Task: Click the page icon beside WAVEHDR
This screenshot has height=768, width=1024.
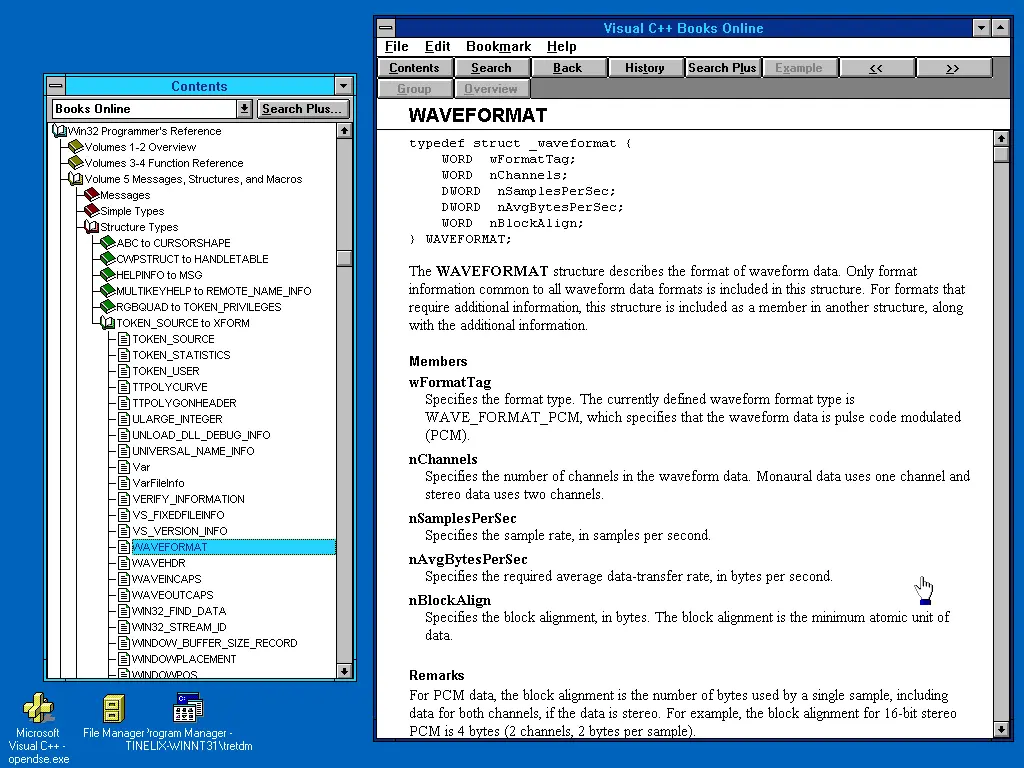Action: coord(124,563)
